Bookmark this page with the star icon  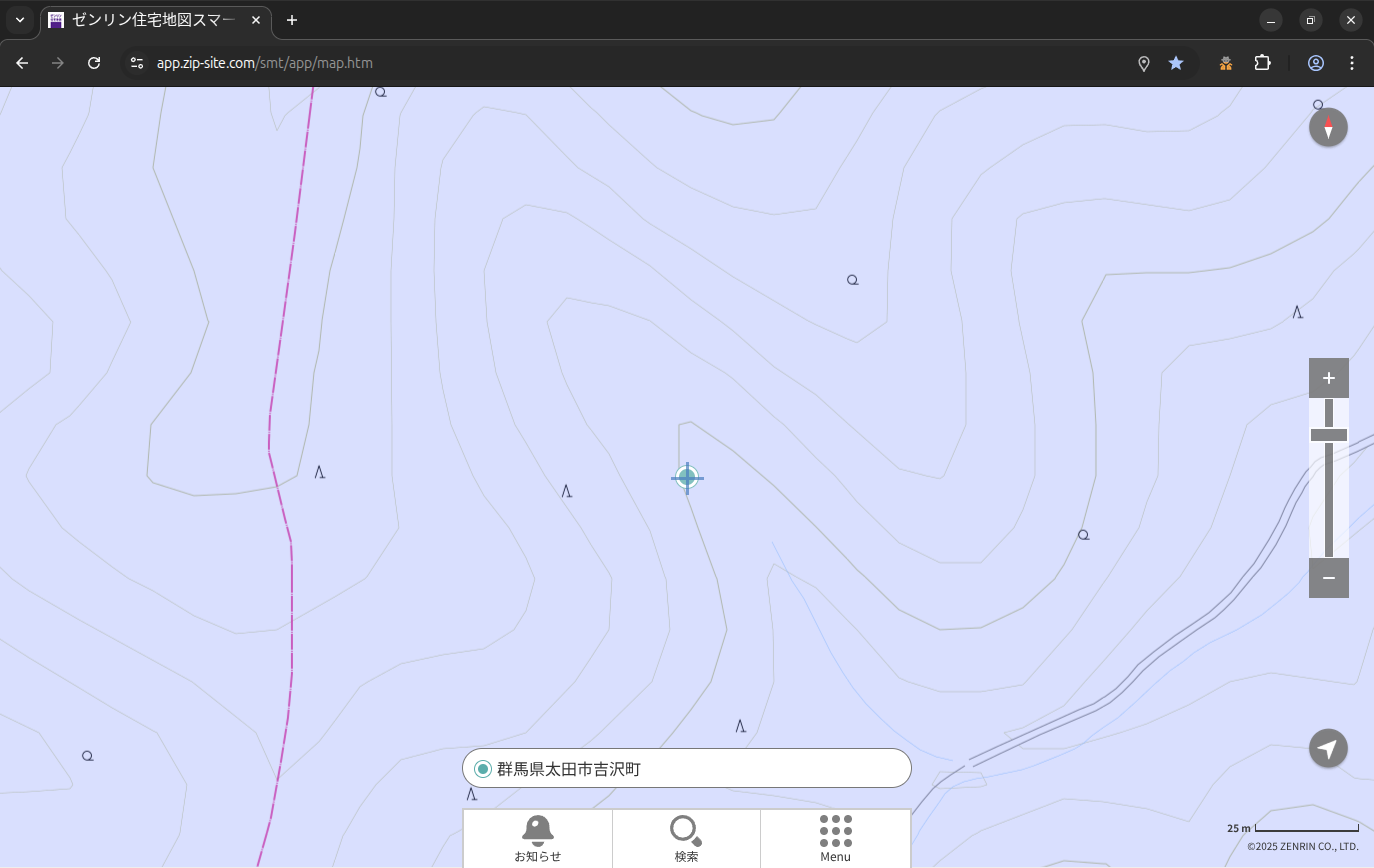1176,63
